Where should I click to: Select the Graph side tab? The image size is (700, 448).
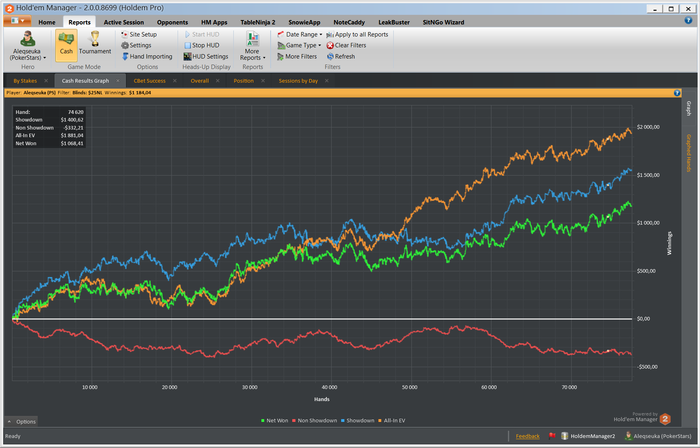click(689, 108)
